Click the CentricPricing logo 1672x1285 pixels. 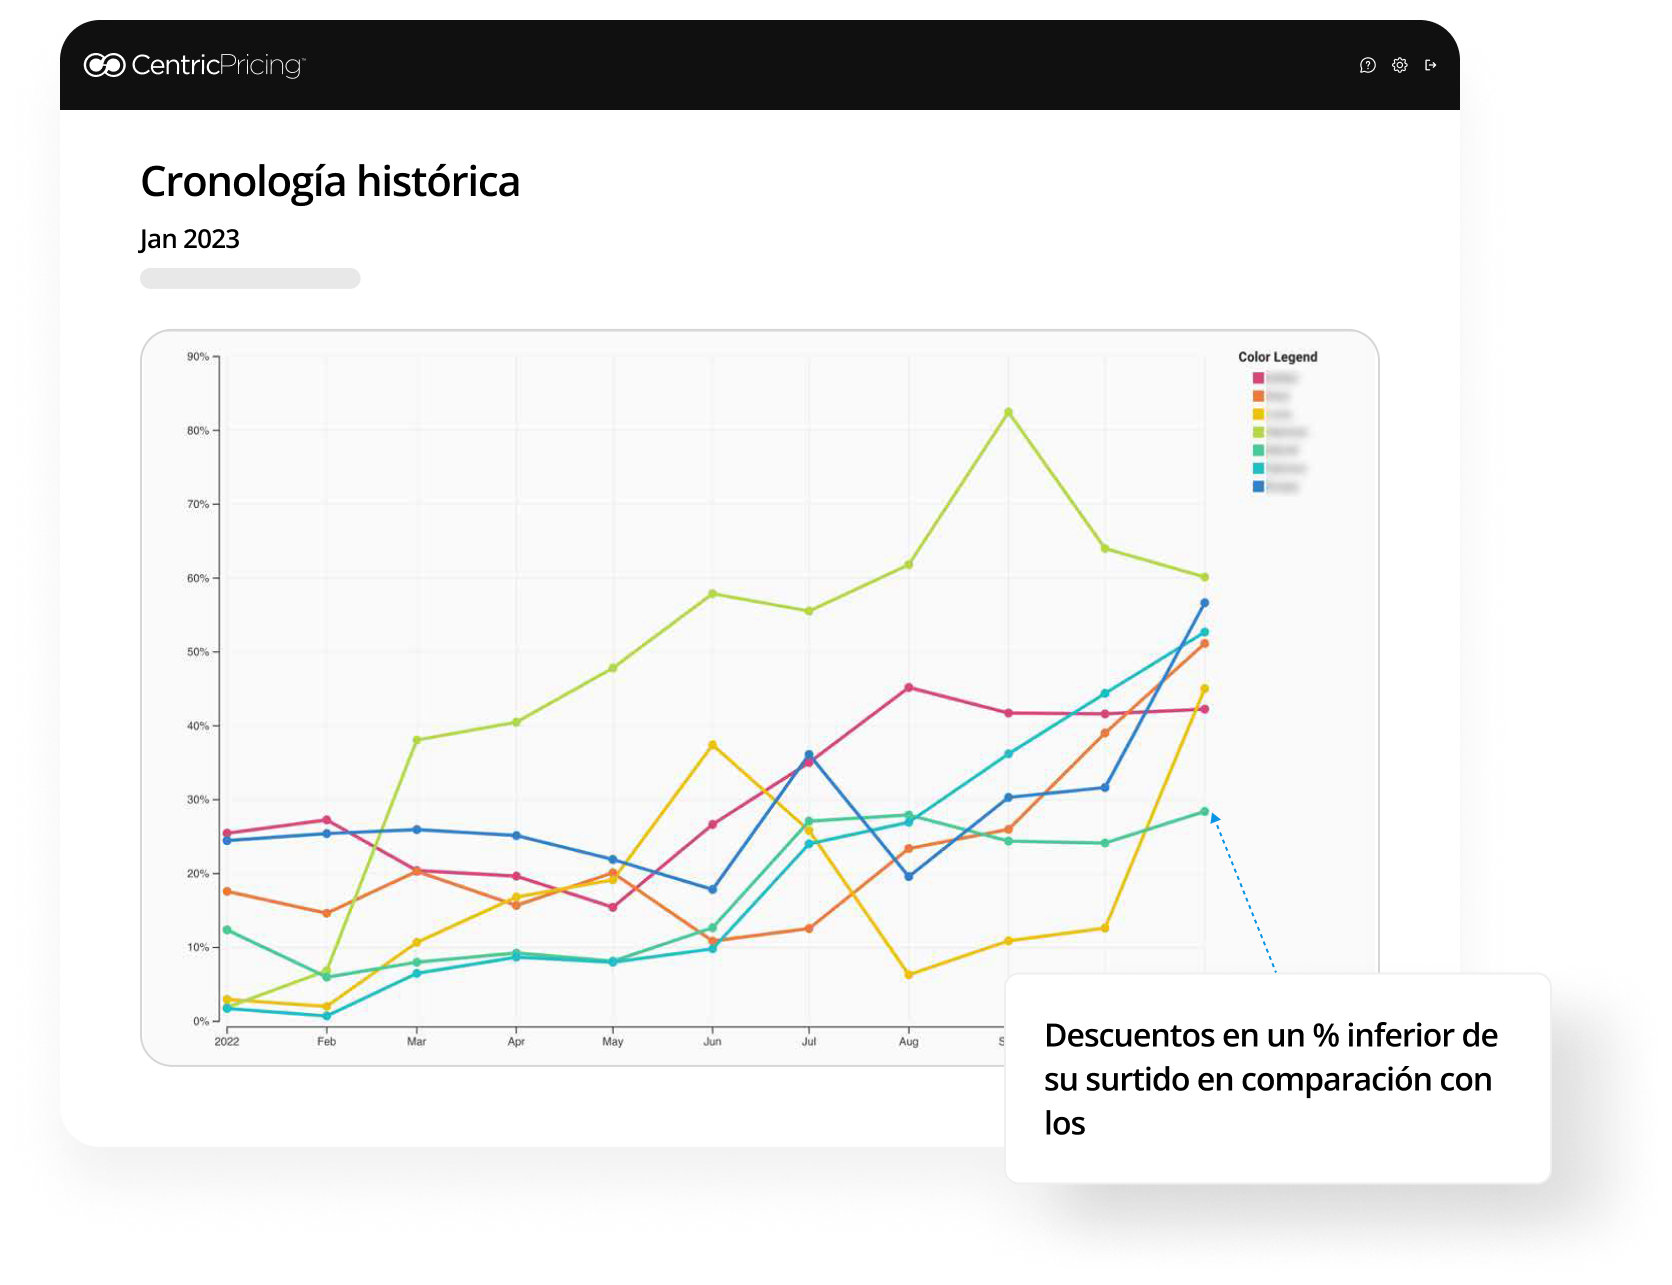point(195,65)
